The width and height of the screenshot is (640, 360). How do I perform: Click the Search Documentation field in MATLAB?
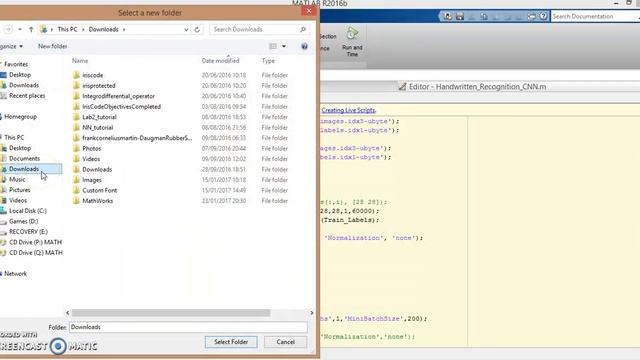(x=595, y=16)
